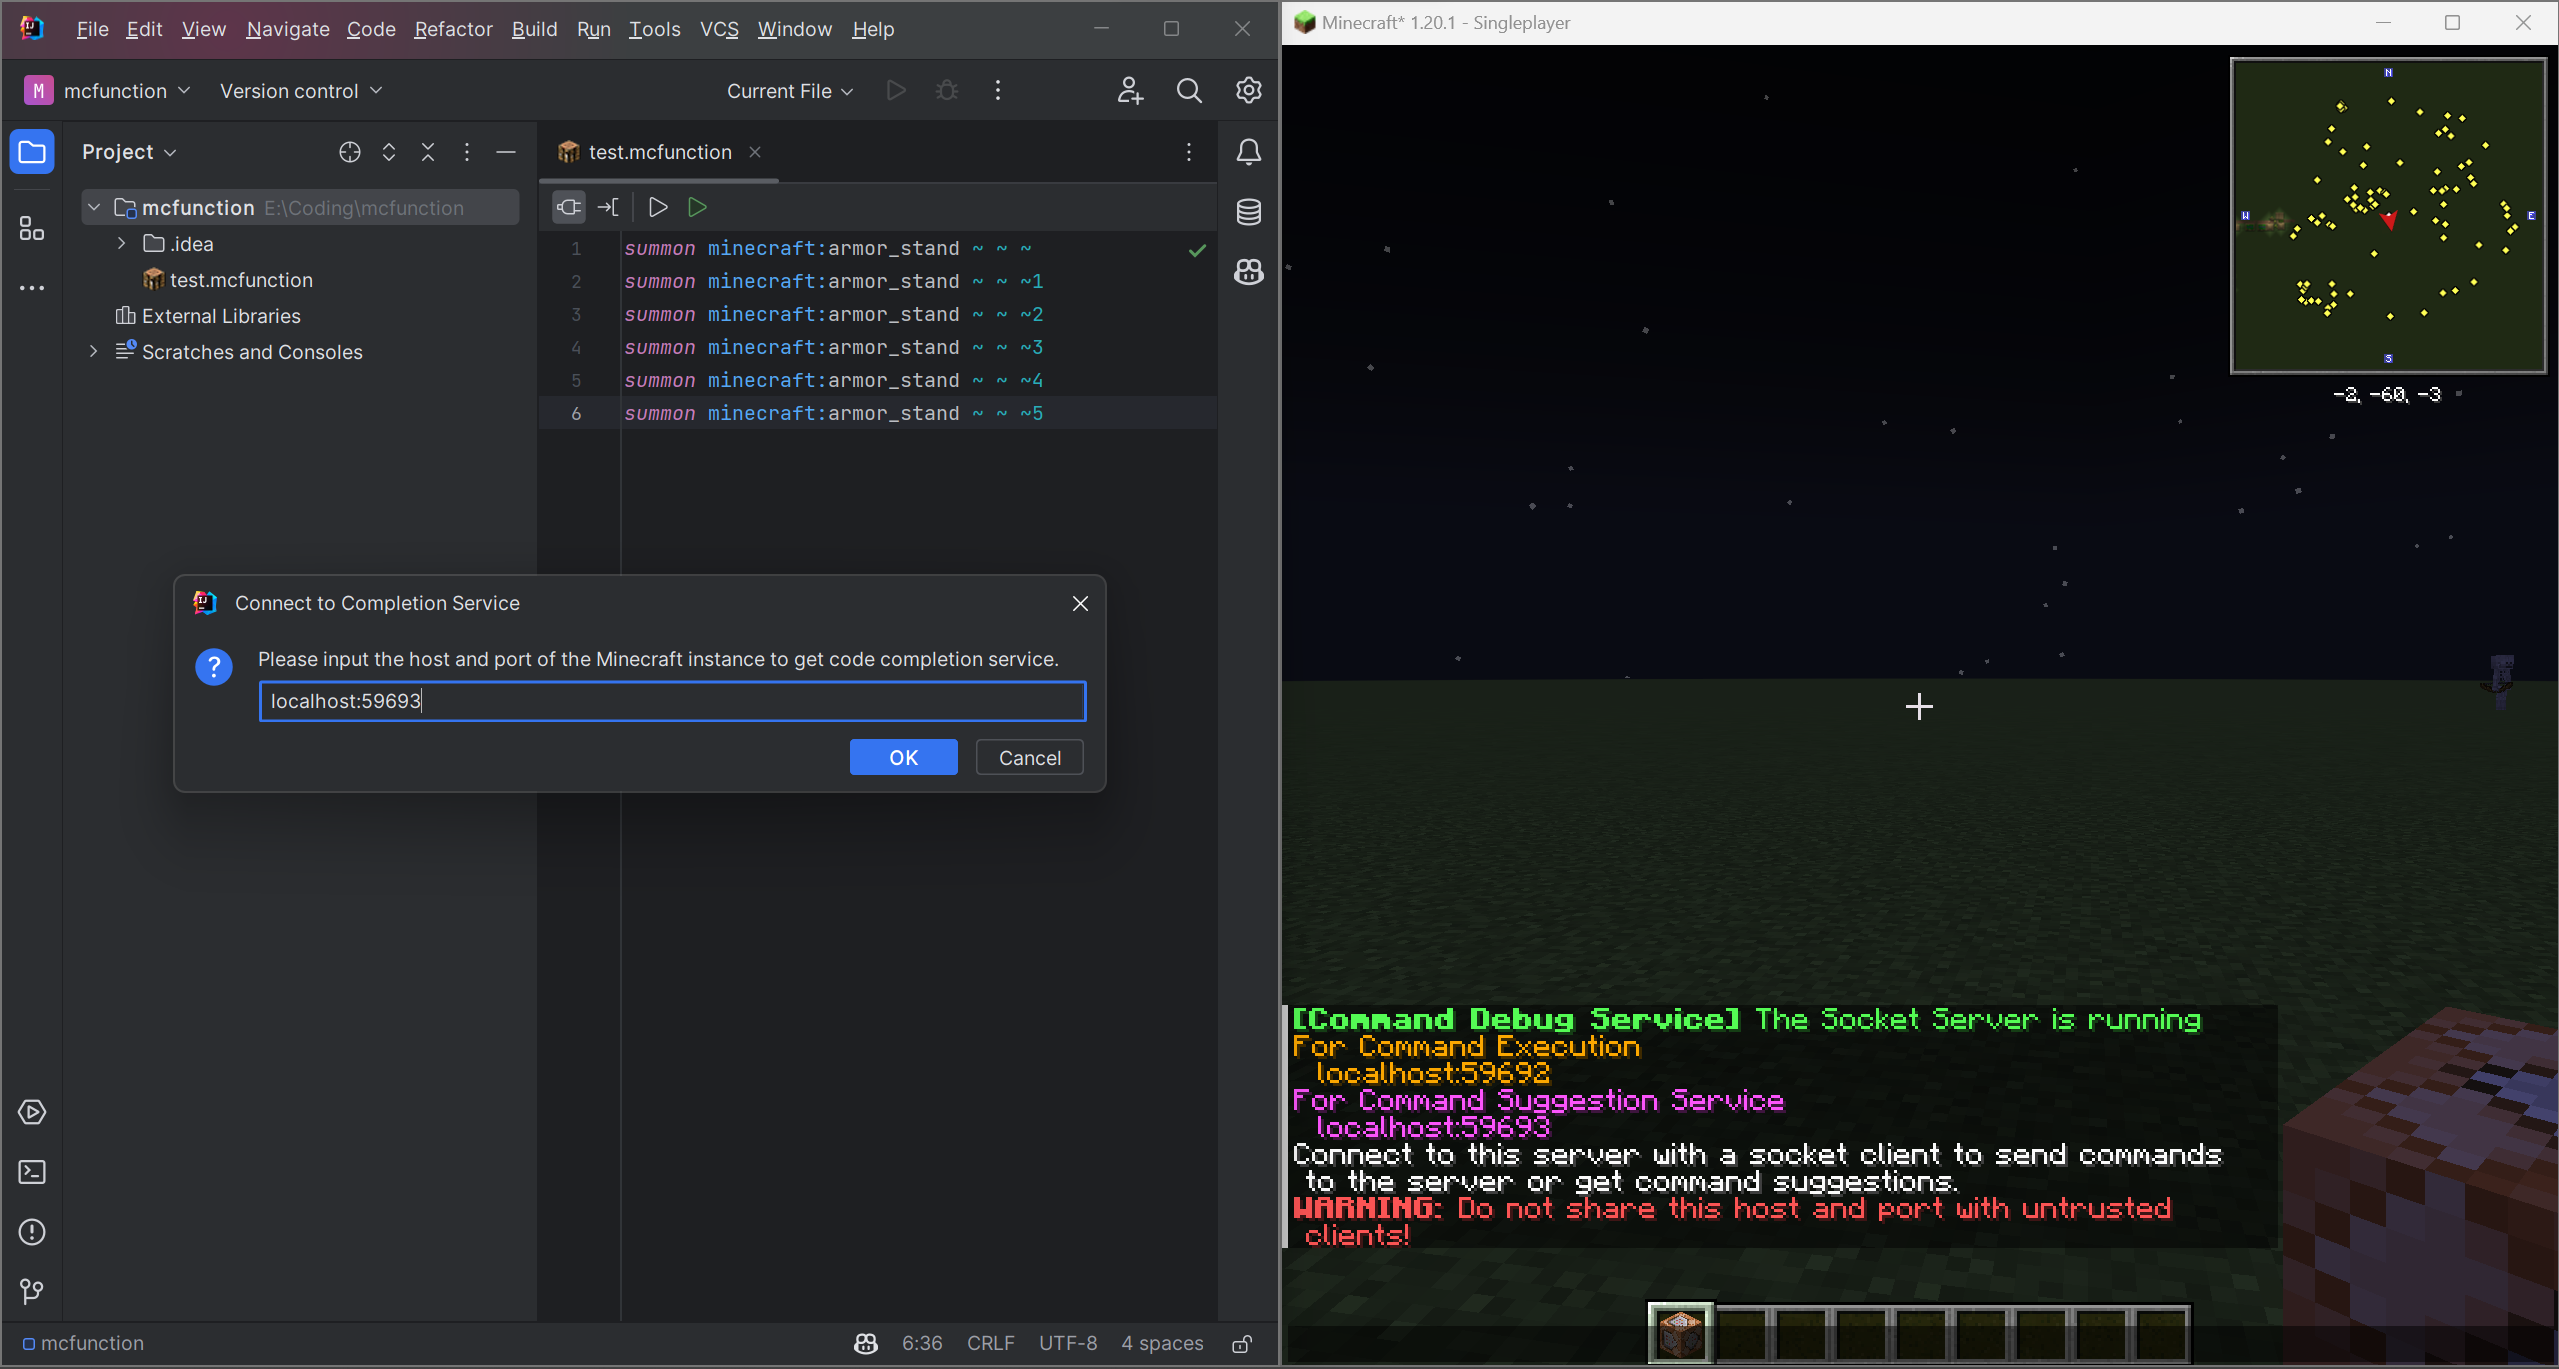Open the File menu
The width and height of the screenshot is (2559, 1369).
point(92,29)
